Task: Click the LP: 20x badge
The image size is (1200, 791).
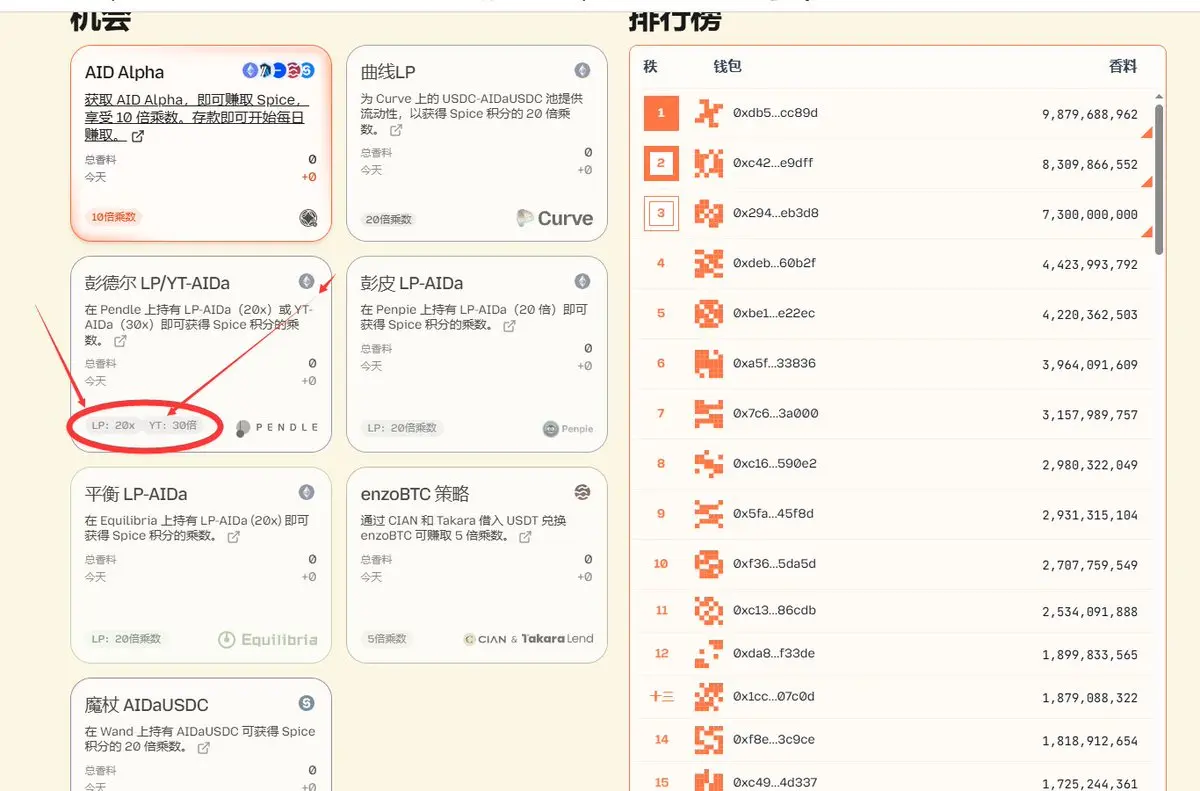Action: click(113, 425)
